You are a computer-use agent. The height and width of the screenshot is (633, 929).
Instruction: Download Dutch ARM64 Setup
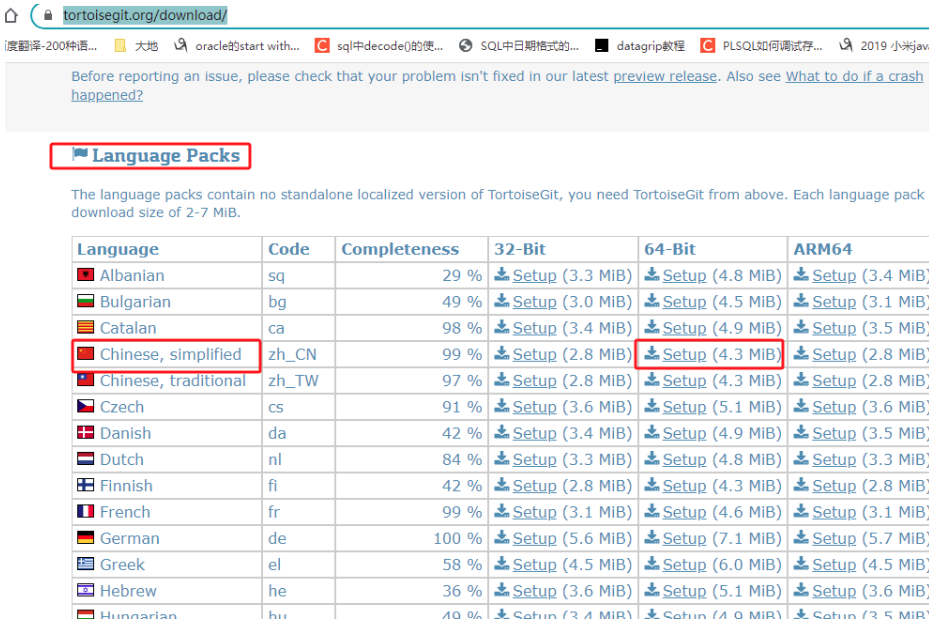click(x=834, y=459)
